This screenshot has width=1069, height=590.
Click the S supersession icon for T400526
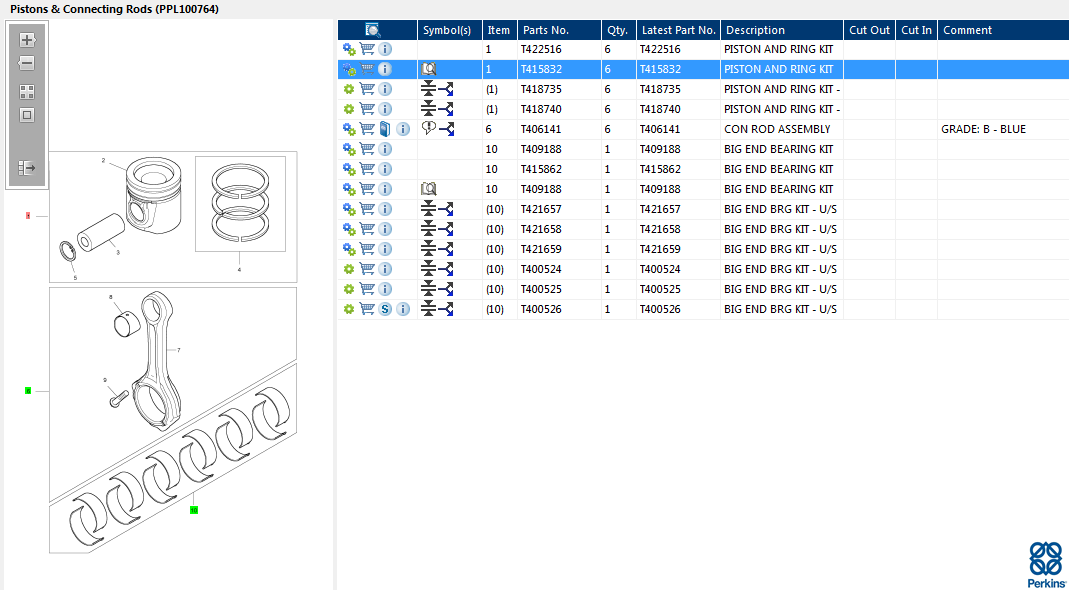[385, 309]
